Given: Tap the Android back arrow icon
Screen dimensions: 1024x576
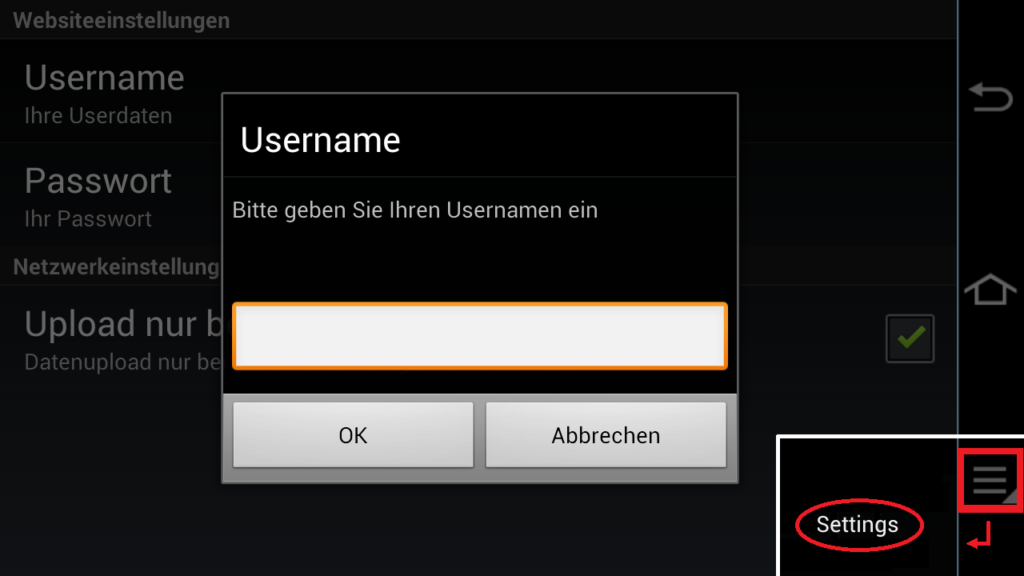Looking at the screenshot, I should point(991,97).
